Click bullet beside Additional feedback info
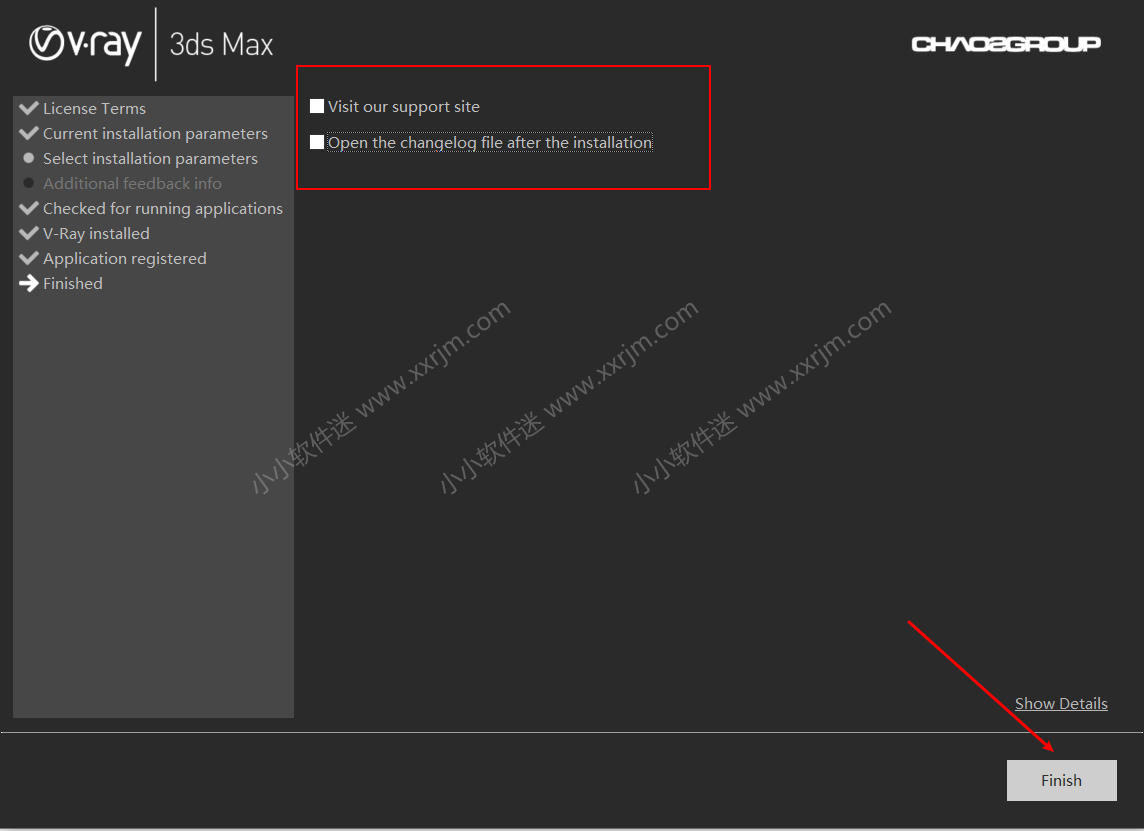Screen dimensions: 1144x831 pyautogui.click(x=28, y=182)
